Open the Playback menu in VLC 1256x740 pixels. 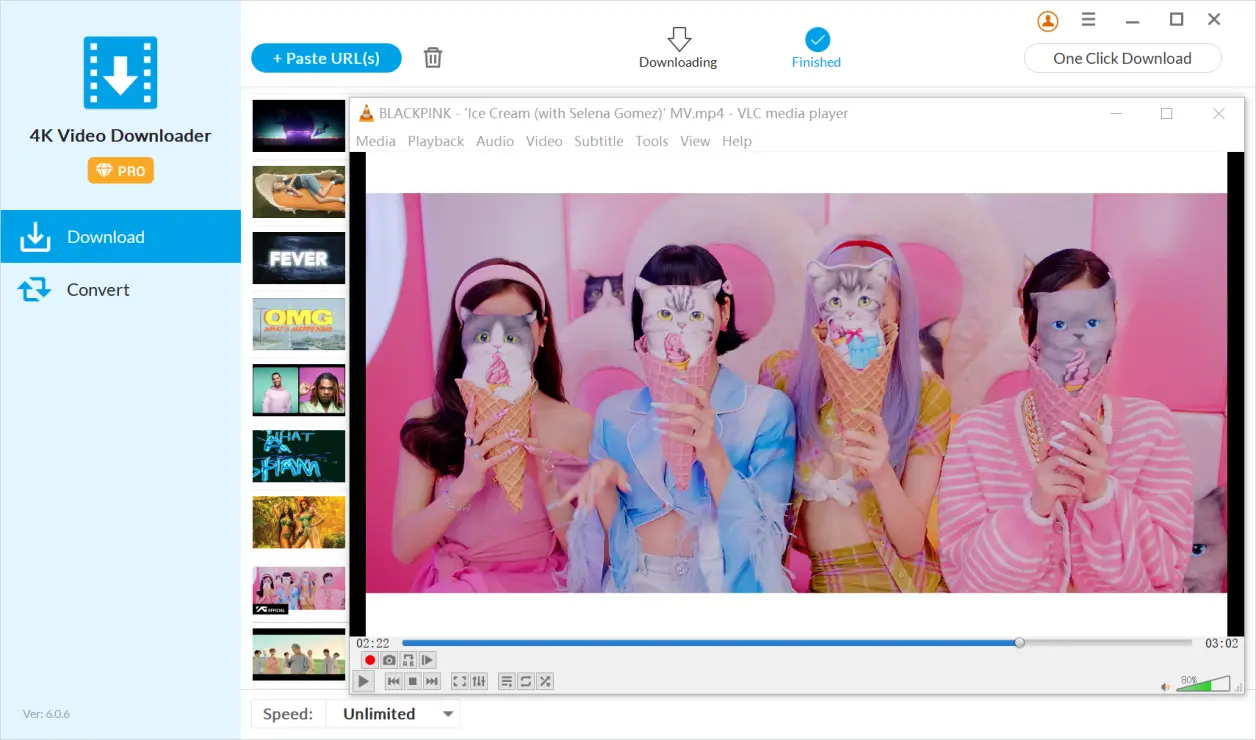(x=436, y=141)
